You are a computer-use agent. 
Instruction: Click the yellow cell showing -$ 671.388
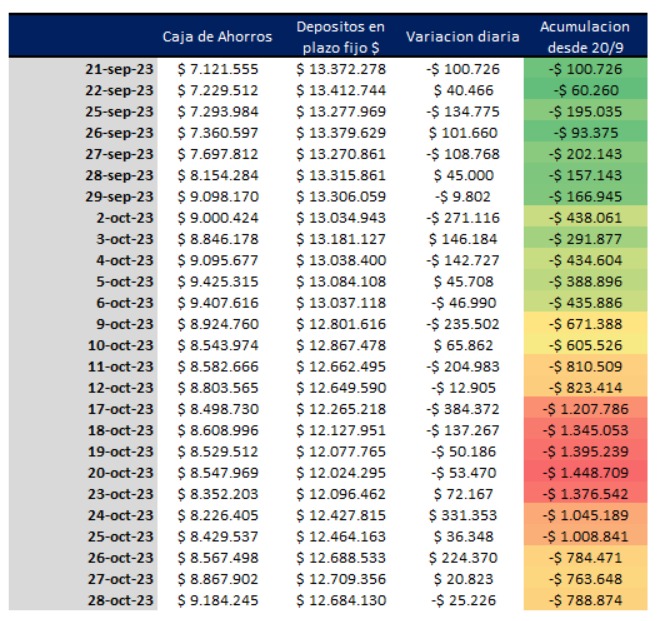pos(585,324)
